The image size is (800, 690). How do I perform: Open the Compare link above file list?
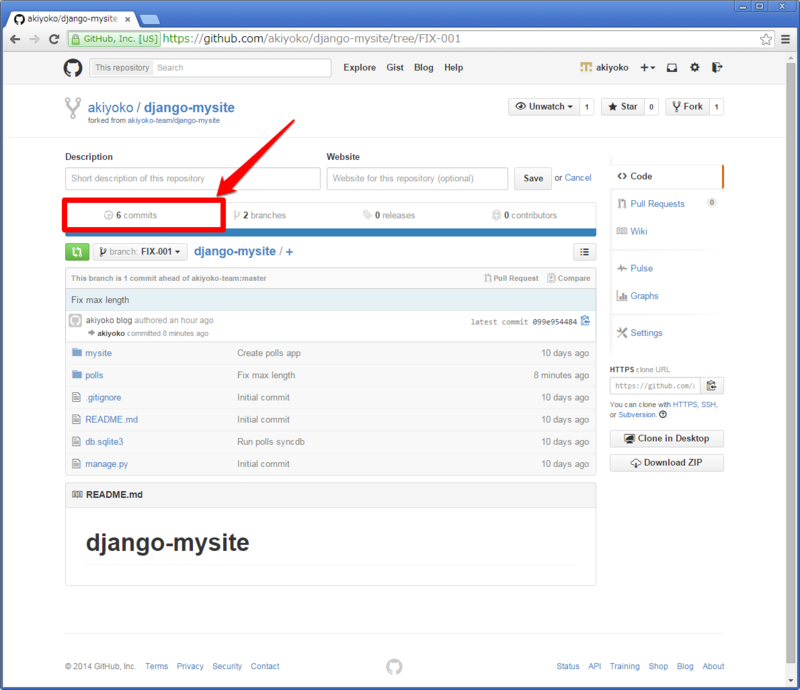point(569,278)
